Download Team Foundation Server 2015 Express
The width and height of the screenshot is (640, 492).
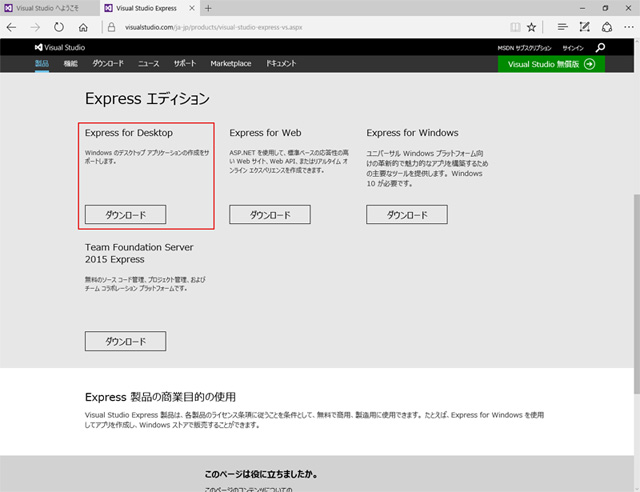tap(125, 341)
